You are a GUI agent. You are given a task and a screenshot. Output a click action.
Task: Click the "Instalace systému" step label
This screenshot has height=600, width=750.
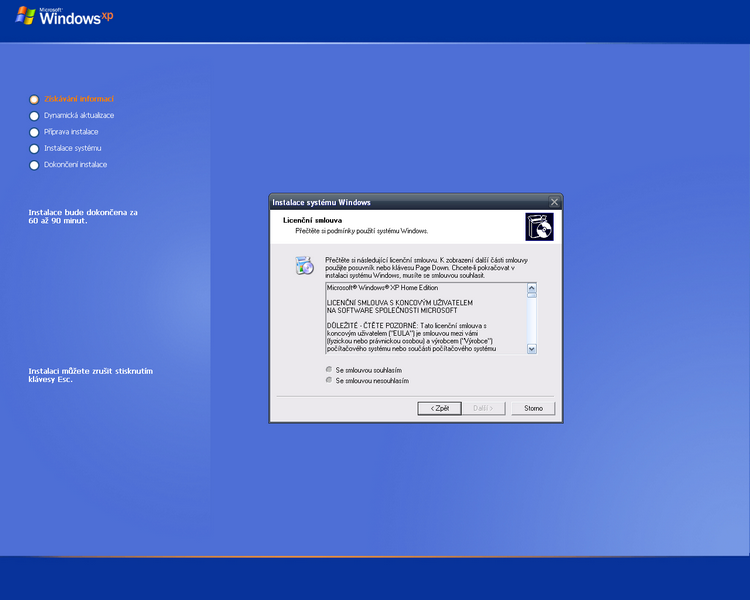click(73, 148)
